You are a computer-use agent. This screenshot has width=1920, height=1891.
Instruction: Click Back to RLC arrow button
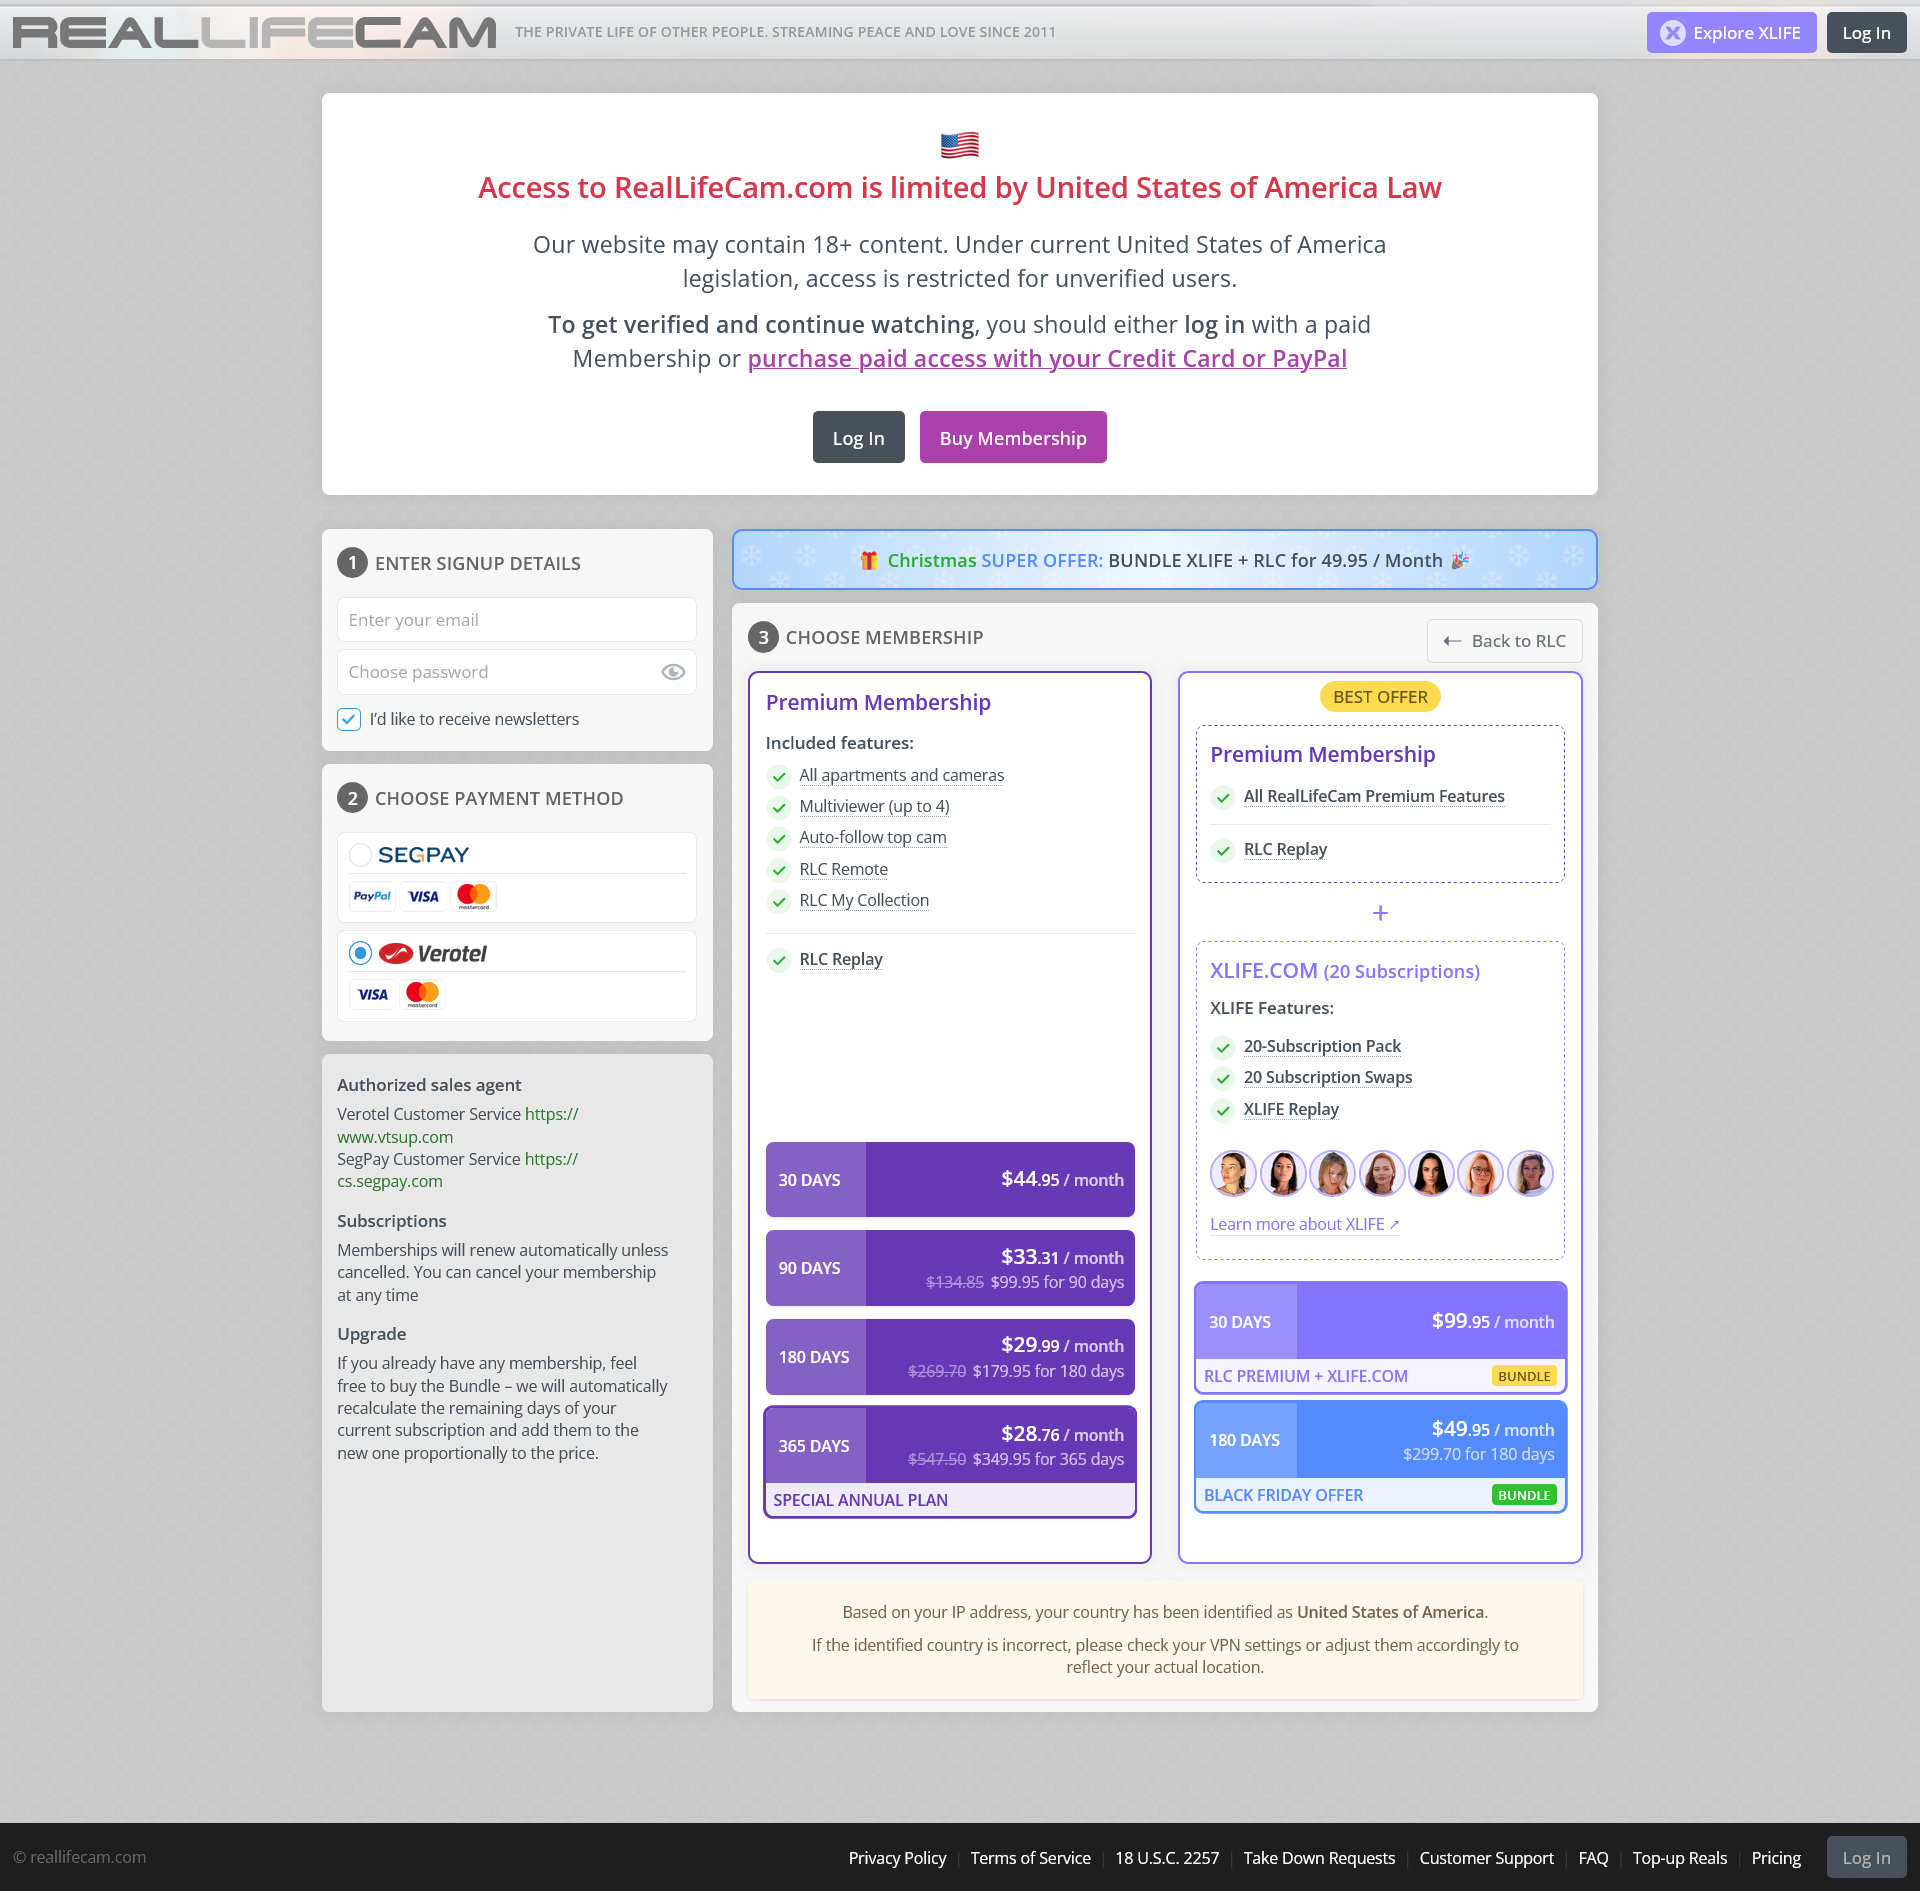tap(1504, 641)
